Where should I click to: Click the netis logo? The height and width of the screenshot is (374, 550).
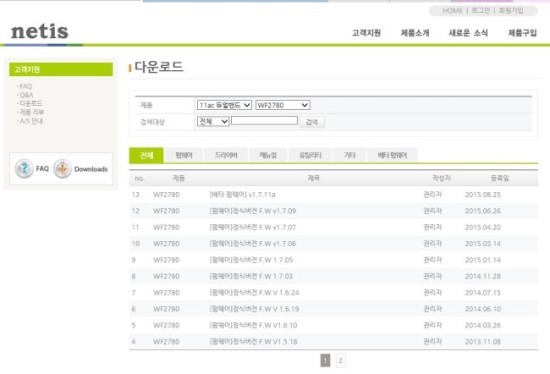tap(40, 32)
